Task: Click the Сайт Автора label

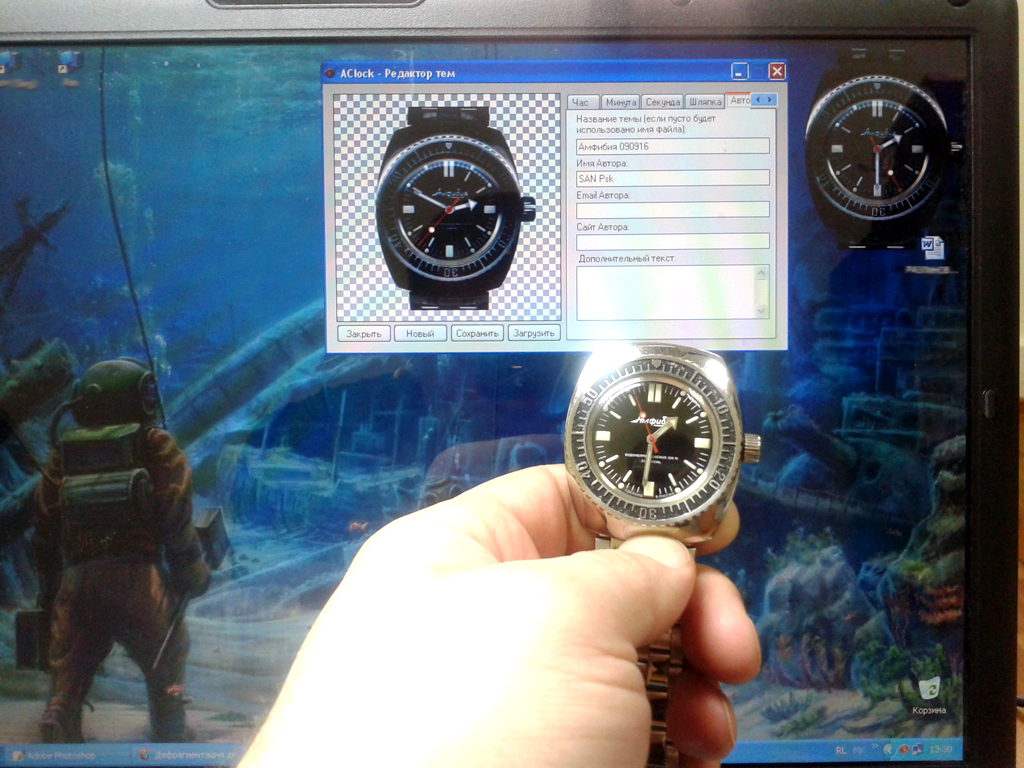Action: (602, 227)
